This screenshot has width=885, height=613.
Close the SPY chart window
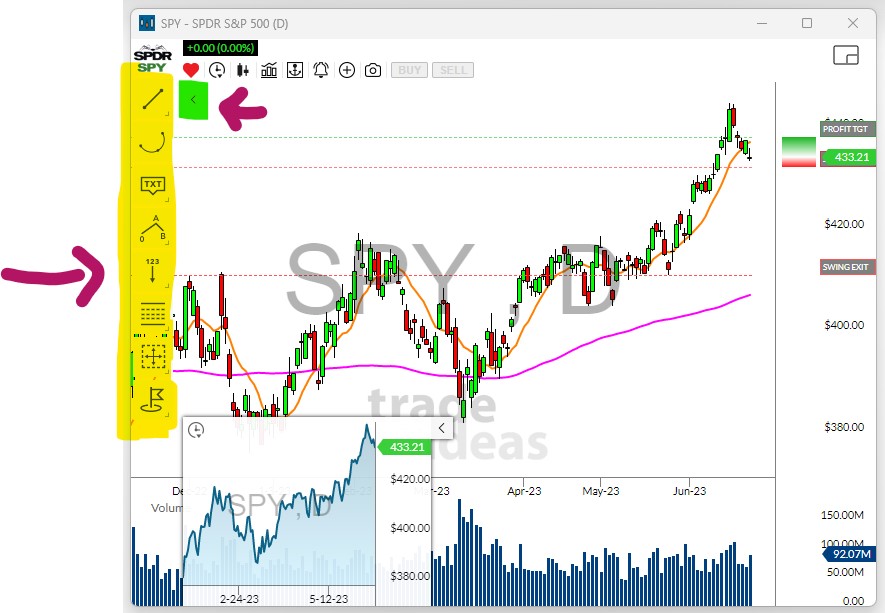[x=853, y=23]
